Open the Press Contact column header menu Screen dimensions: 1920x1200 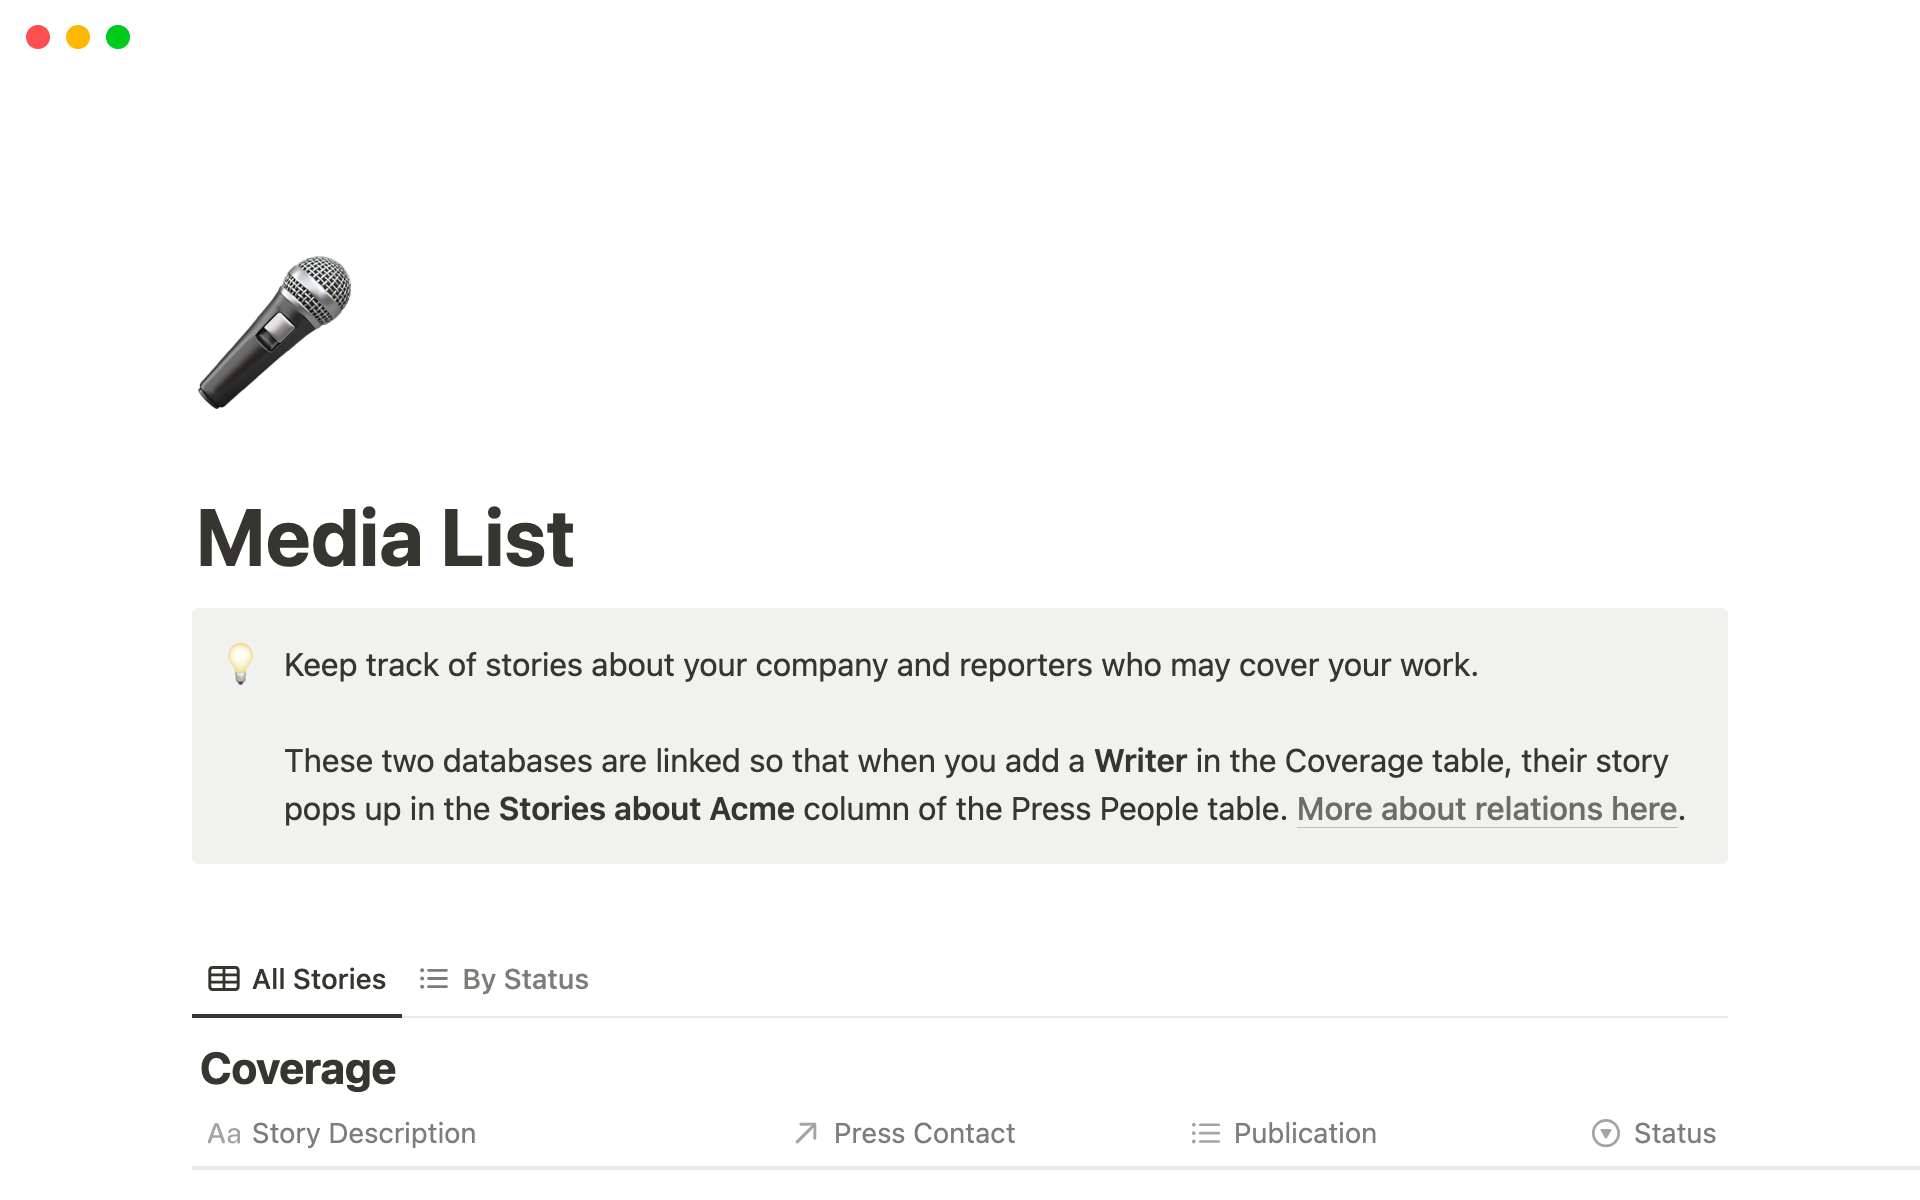point(924,1133)
